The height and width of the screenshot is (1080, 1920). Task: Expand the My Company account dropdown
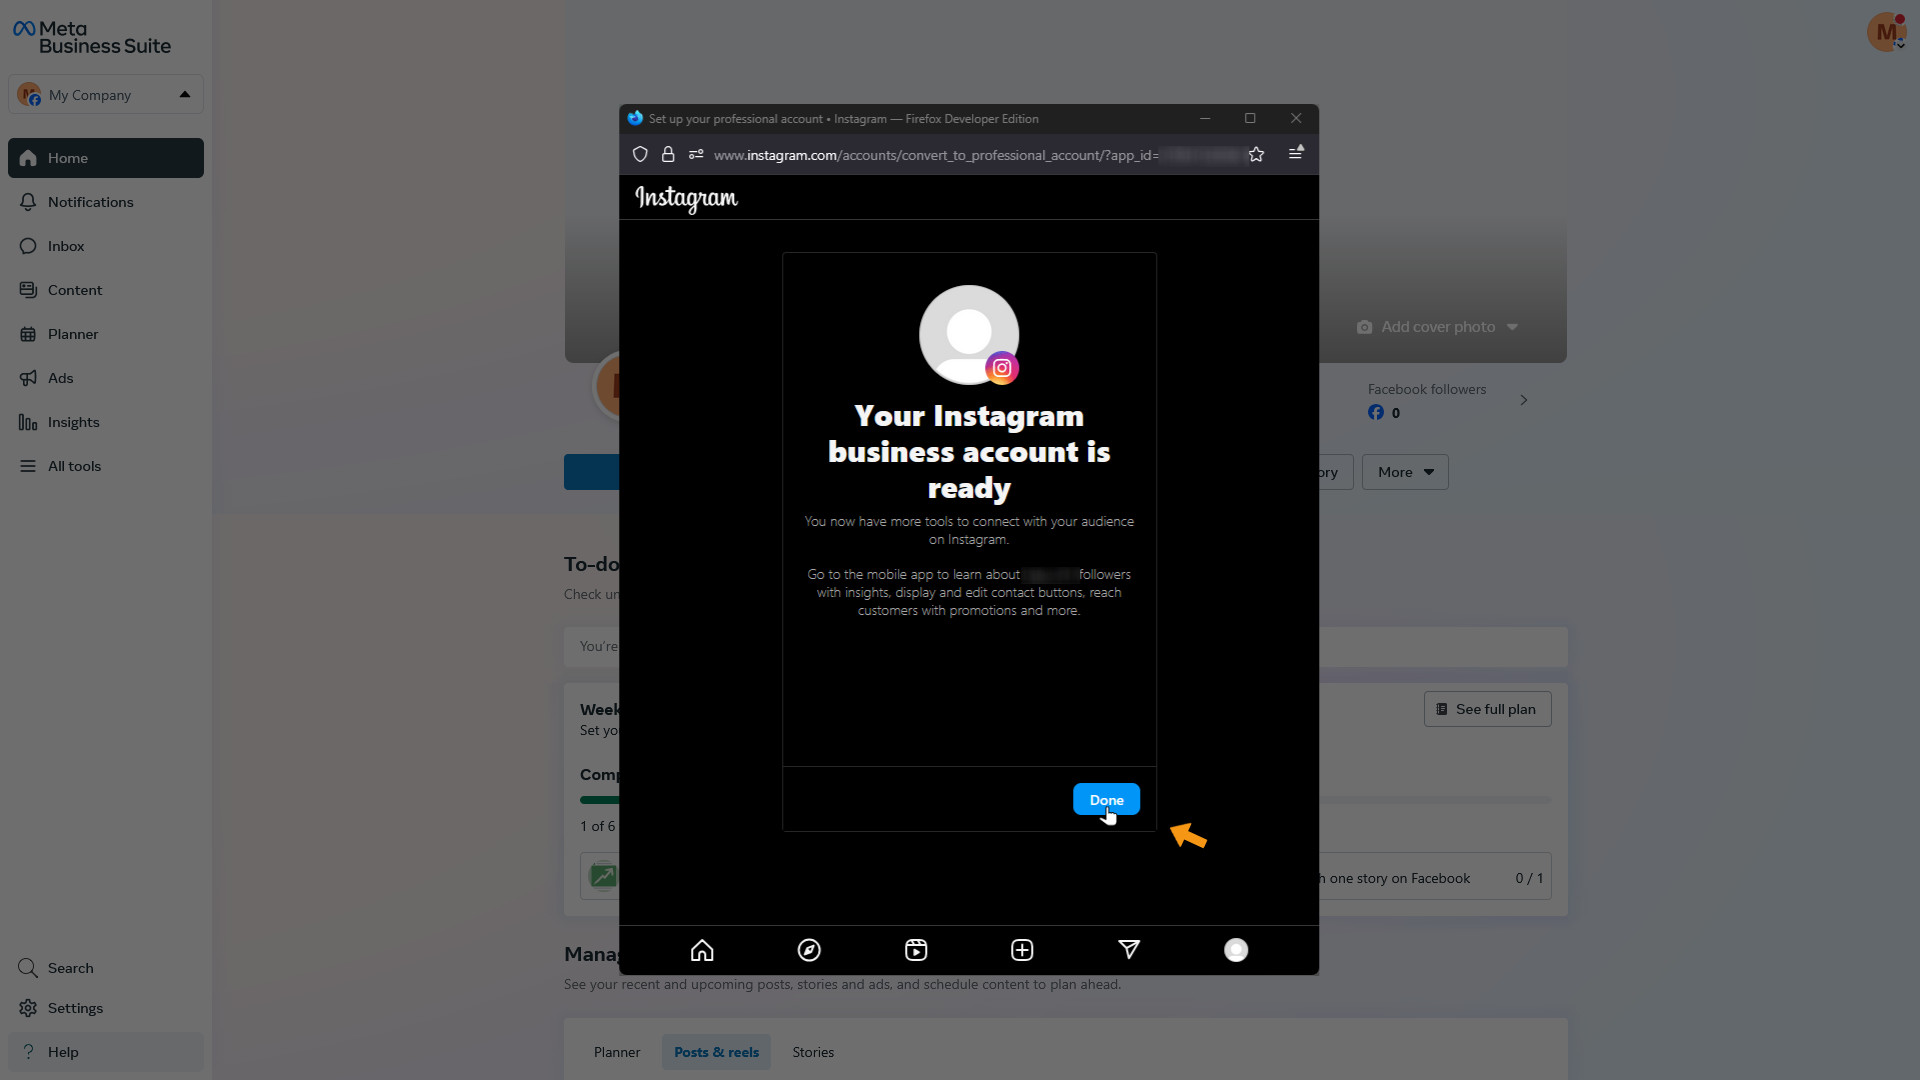(106, 94)
